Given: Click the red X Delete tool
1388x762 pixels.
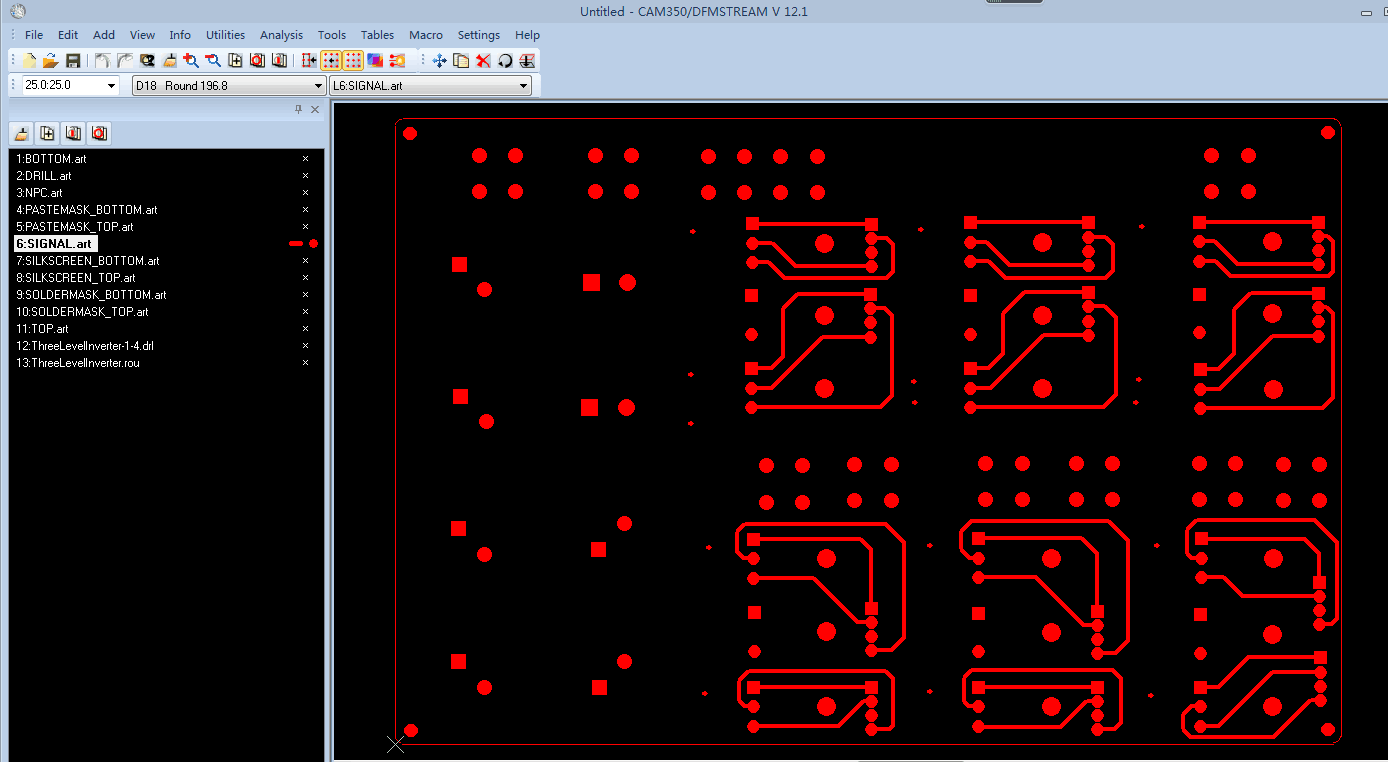Looking at the screenshot, I should 483,61.
